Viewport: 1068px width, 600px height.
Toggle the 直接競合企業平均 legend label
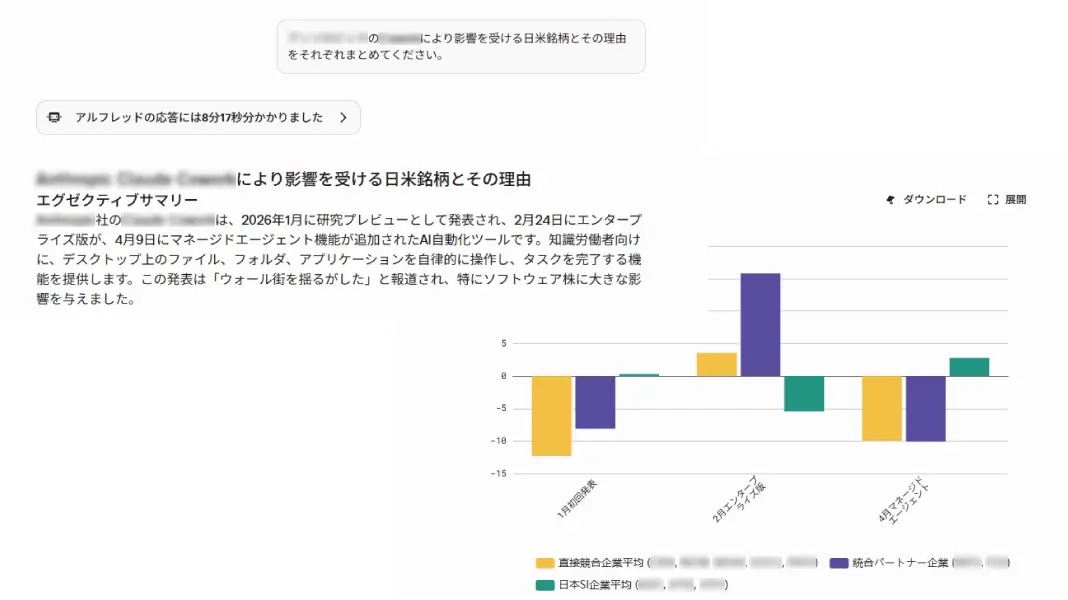(x=601, y=563)
